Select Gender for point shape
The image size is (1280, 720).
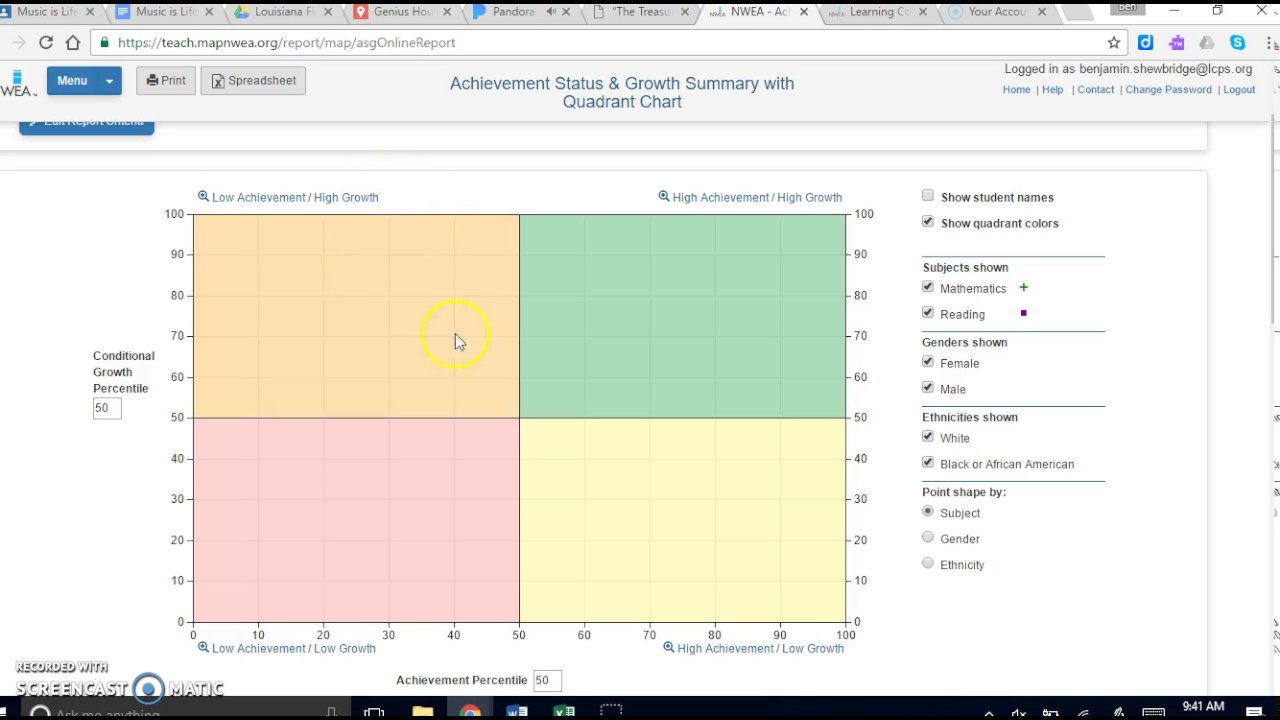pos(928,538)
